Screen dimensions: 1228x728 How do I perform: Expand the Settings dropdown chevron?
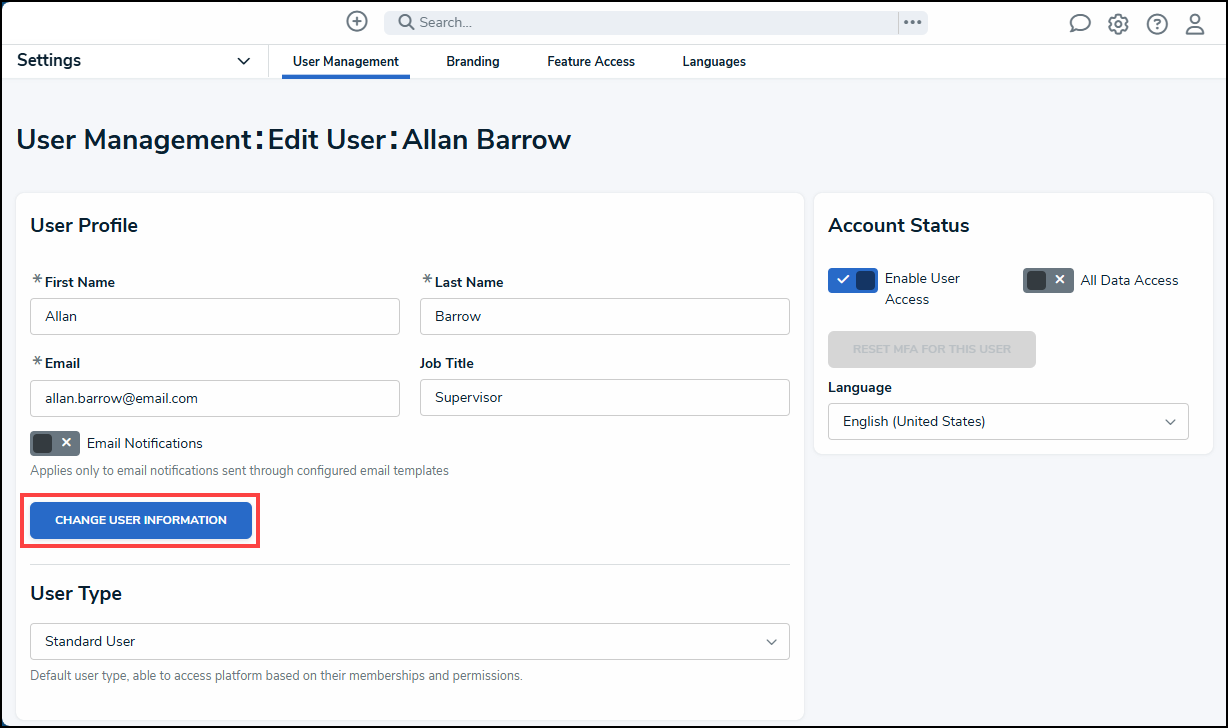click(243, 61)
